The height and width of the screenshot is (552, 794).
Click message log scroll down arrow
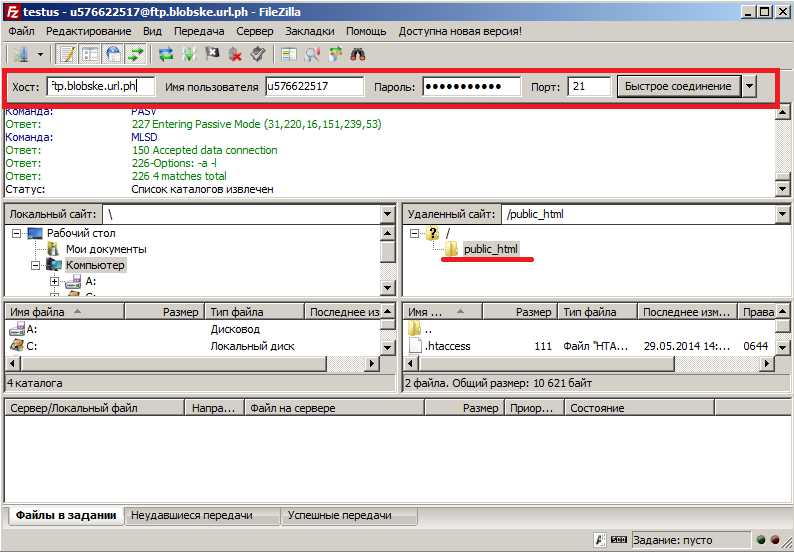(783, 190)
